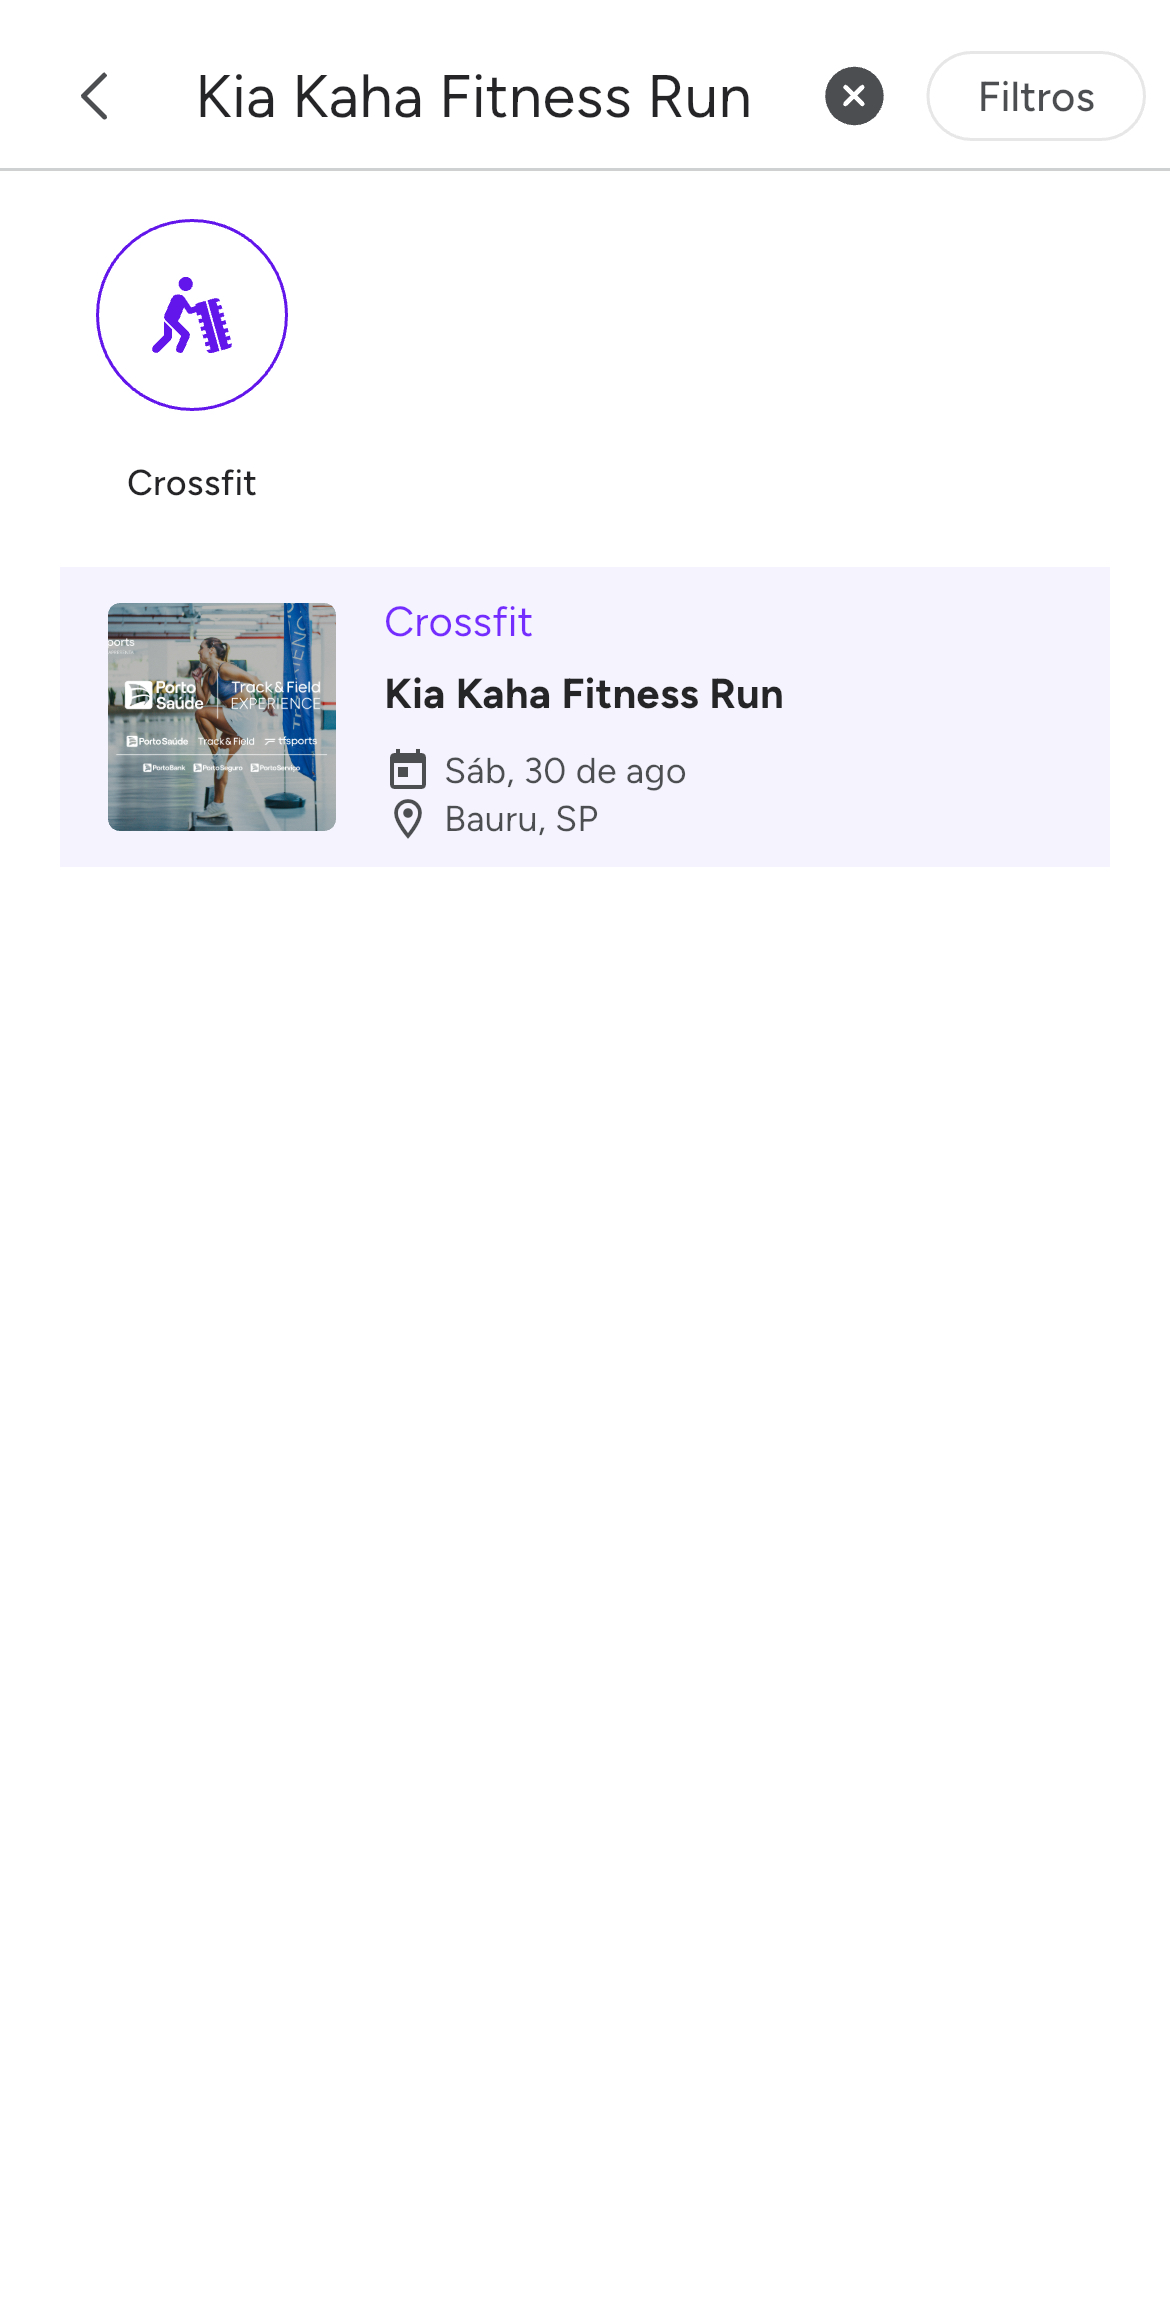
Task: Tap the Track&Field Experience text on the thumbnail
Action: 275,695
